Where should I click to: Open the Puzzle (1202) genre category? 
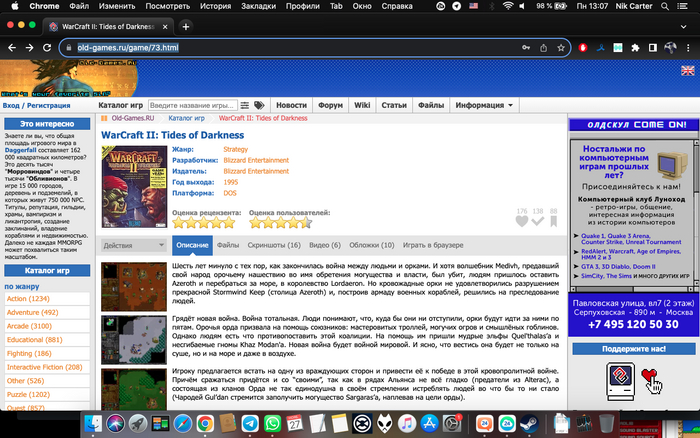(28, 395)
